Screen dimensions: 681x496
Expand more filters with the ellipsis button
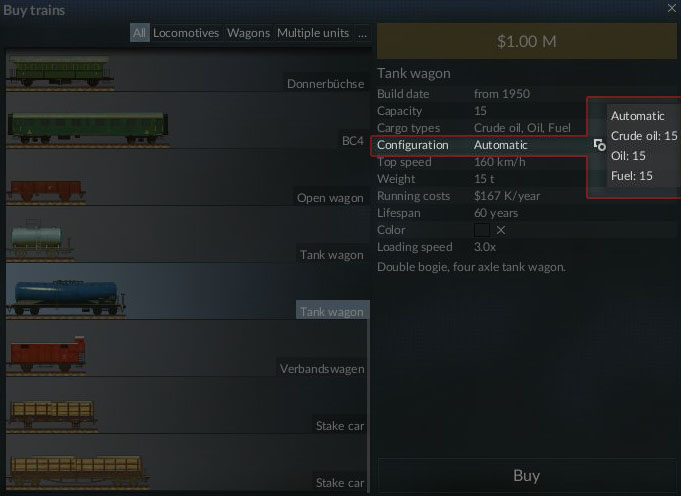pos(362,33)
